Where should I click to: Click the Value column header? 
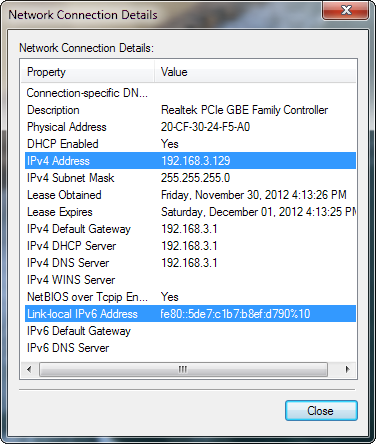[x=255, y=72]
